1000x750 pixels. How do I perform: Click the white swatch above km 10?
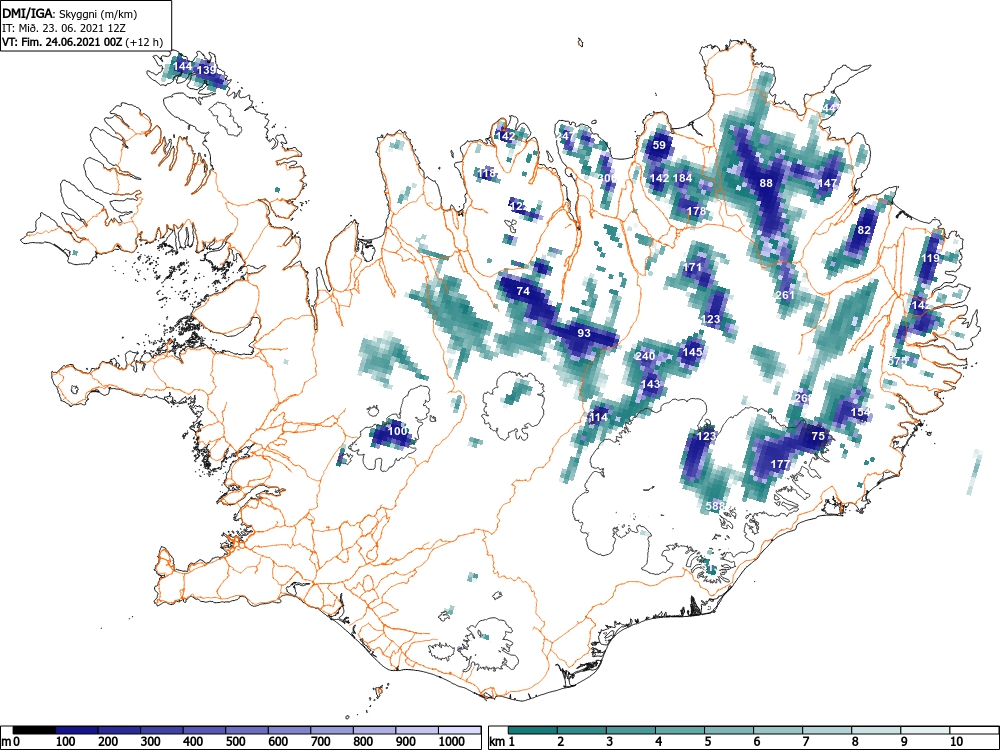974,730
